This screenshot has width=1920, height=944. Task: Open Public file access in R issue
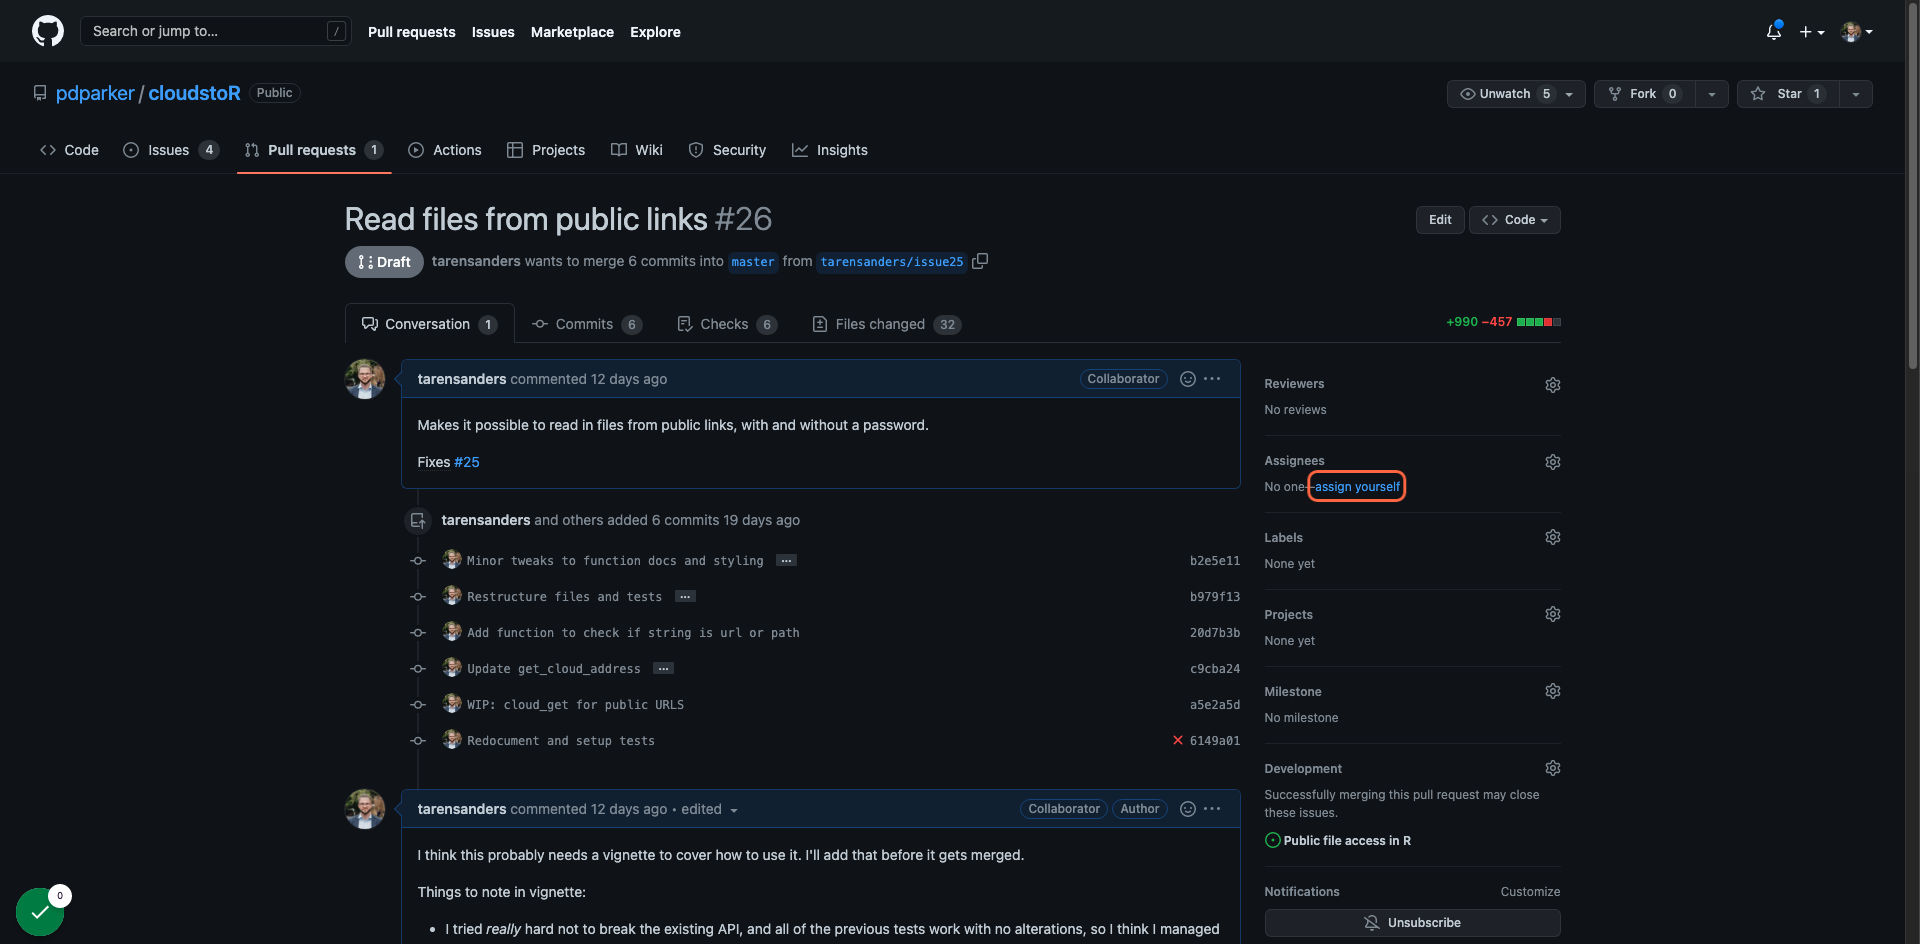(1347, 841)
